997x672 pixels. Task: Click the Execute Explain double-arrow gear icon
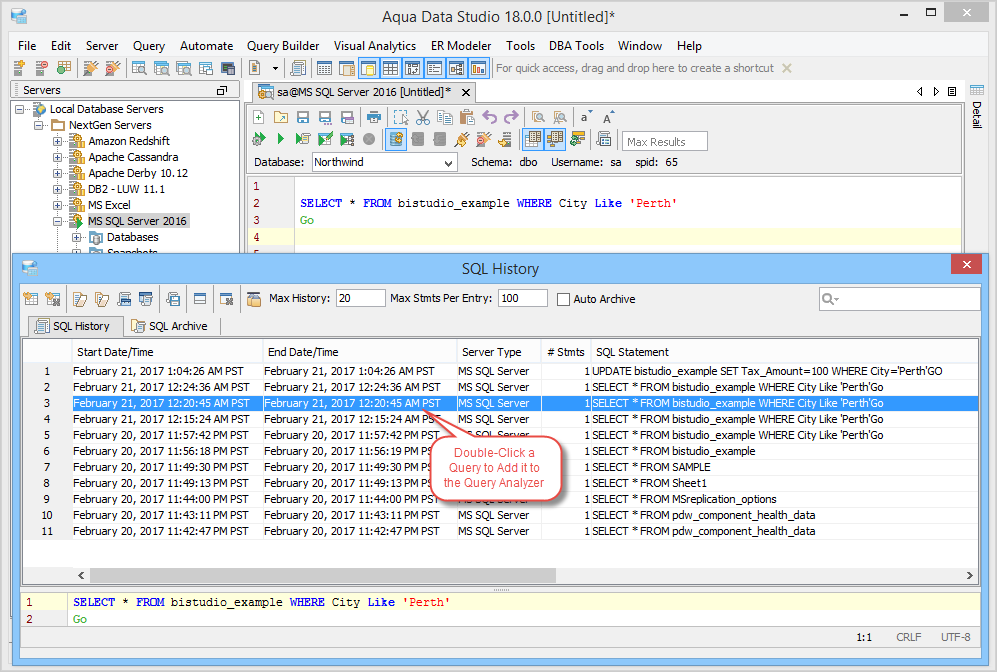tap(259, 139)
